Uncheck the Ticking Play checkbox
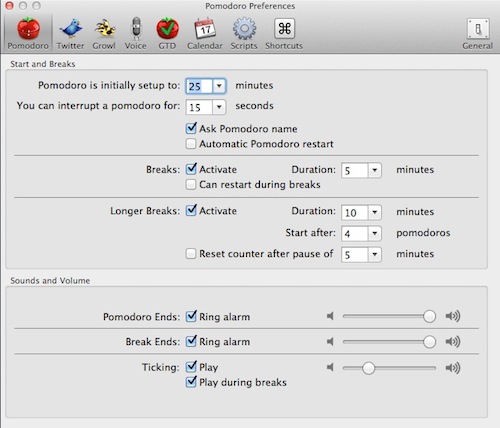The height and width of the screenshot is (428, 500). pyautogui.click(x=191, y=367)
